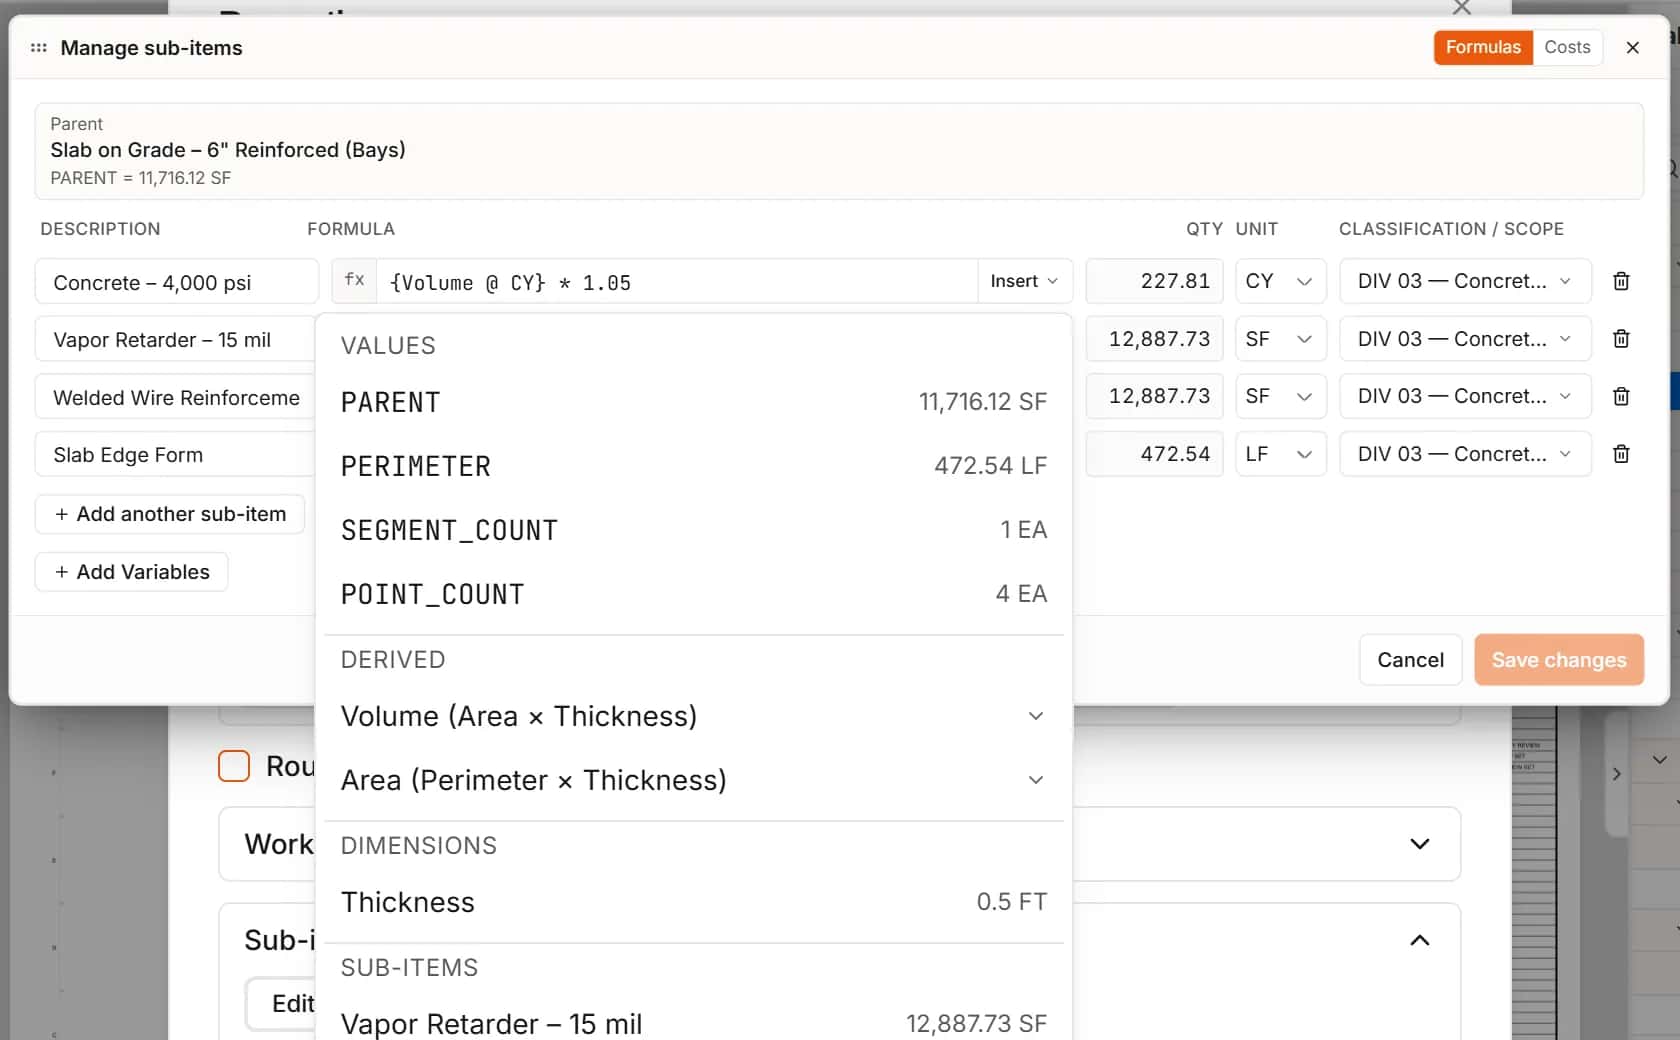Delete the Vapor Retarder row via trash icon

coord(1621,339)
